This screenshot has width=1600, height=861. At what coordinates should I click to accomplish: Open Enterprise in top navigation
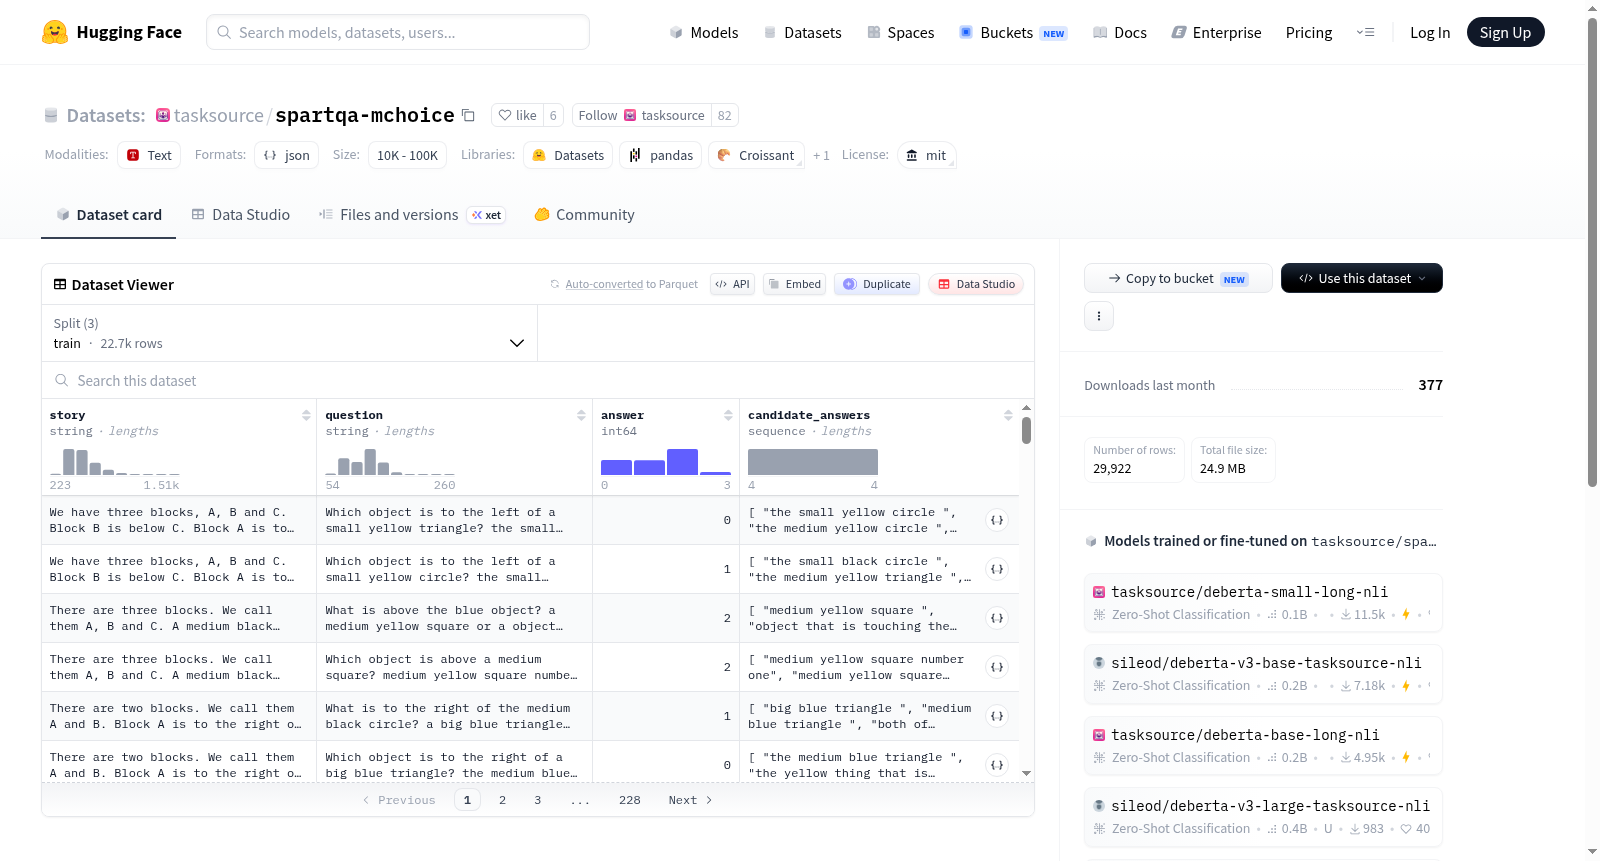click(1216, 32)
